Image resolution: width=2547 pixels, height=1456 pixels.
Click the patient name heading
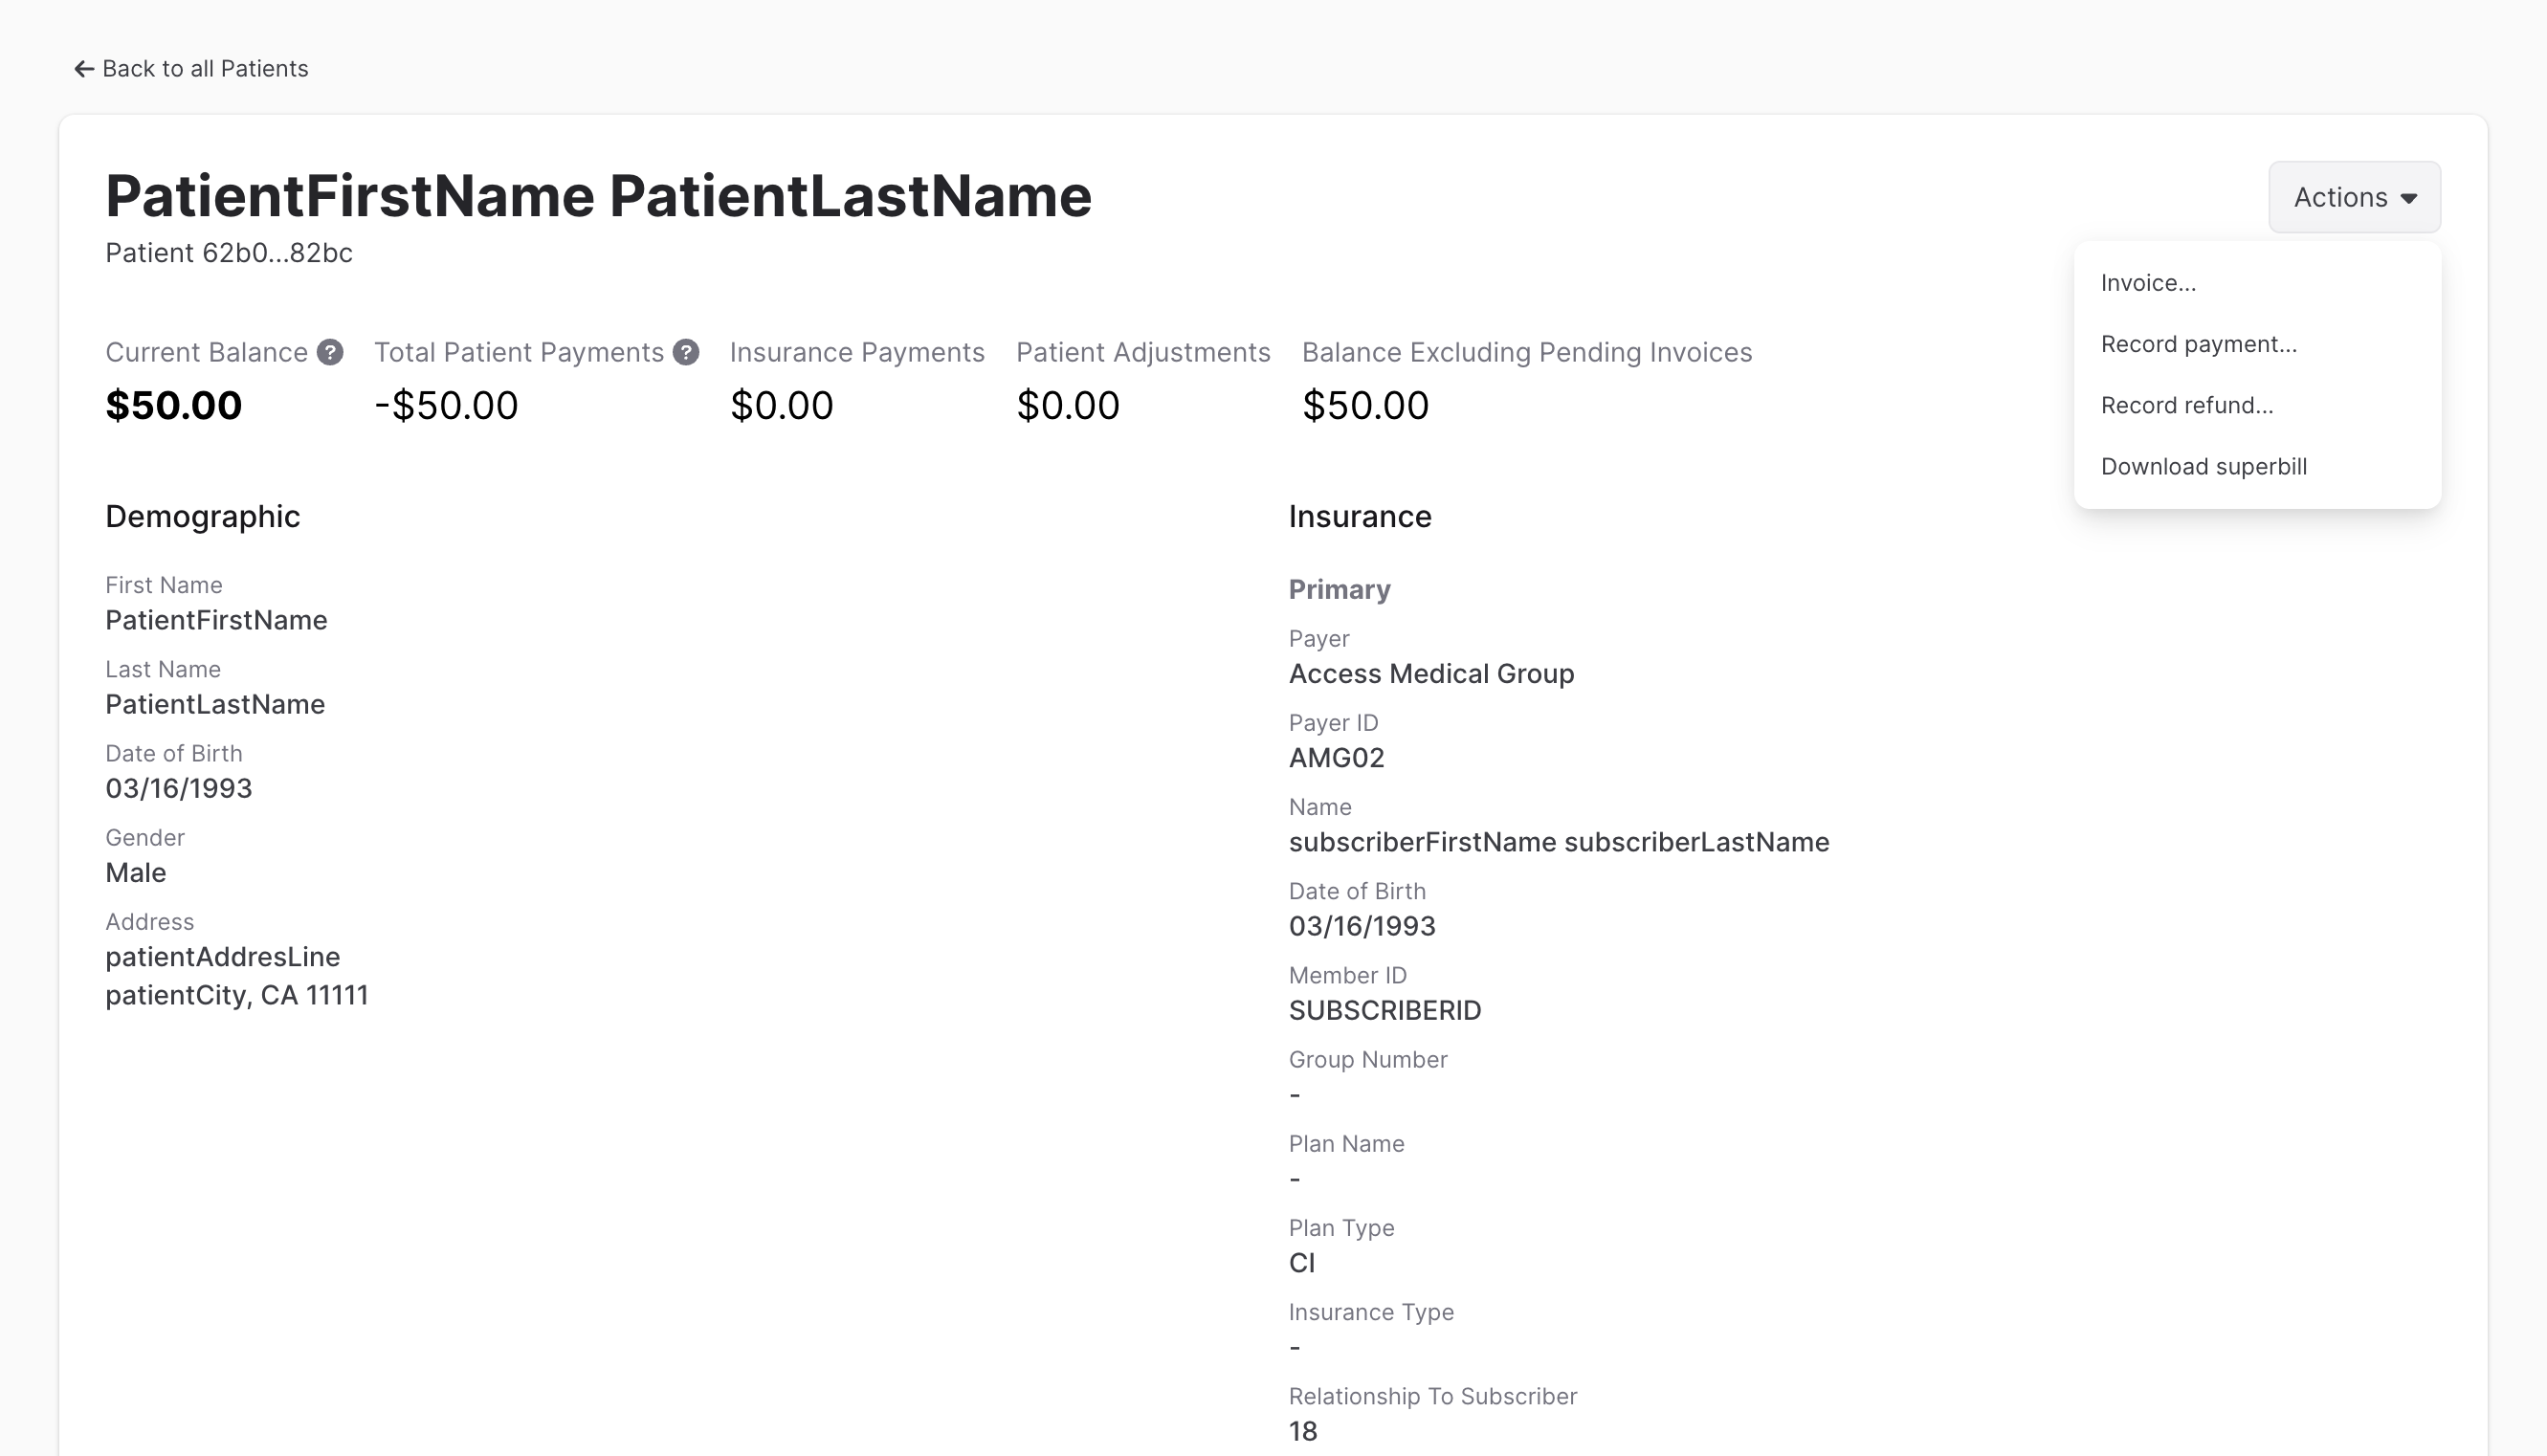point(598,196)
